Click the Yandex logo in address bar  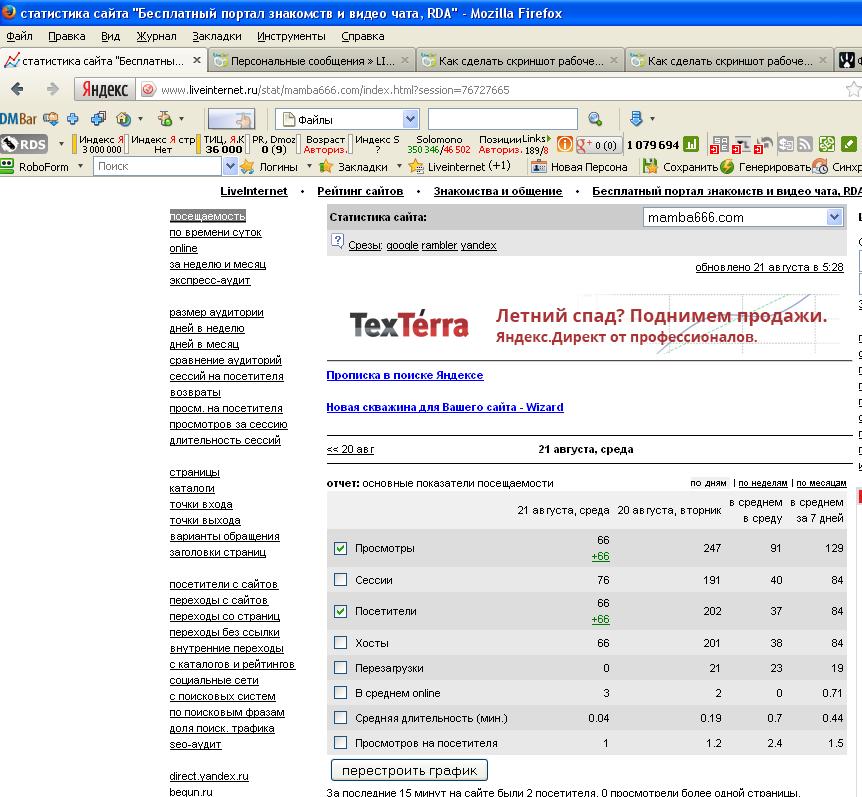tap(104, 90)
